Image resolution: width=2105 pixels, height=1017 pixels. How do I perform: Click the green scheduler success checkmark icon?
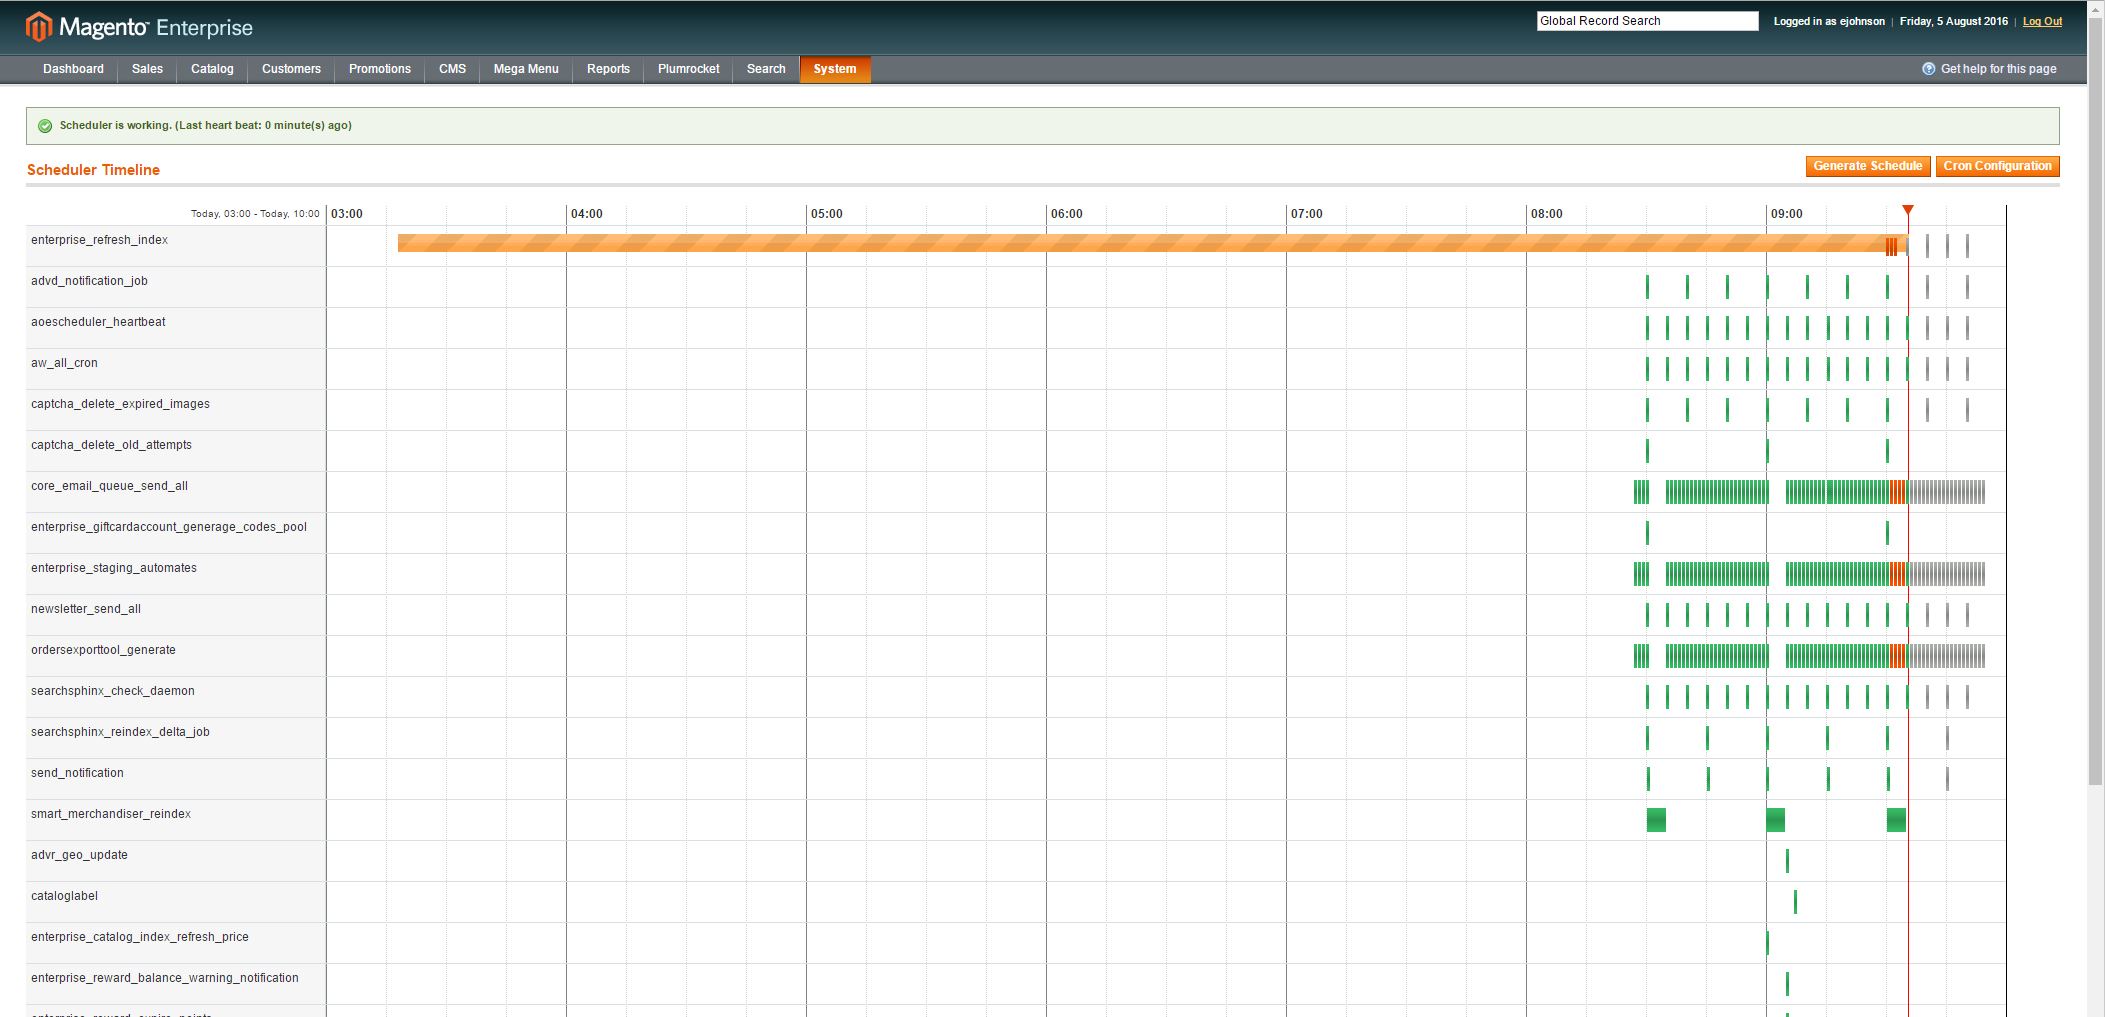45,126
